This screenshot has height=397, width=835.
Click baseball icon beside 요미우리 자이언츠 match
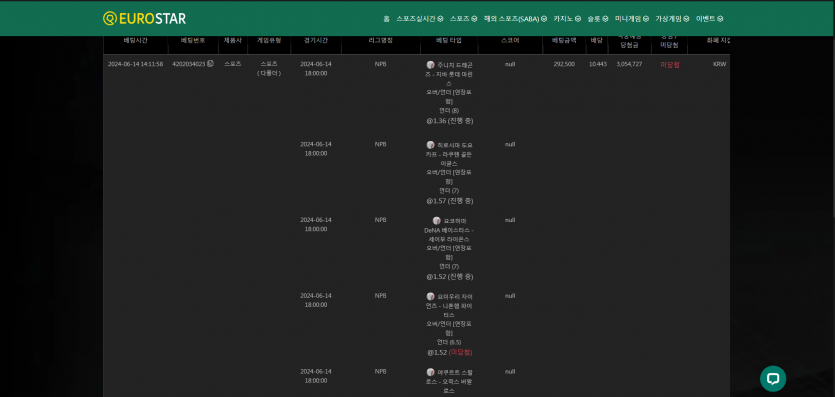click(x=430, y=296)
